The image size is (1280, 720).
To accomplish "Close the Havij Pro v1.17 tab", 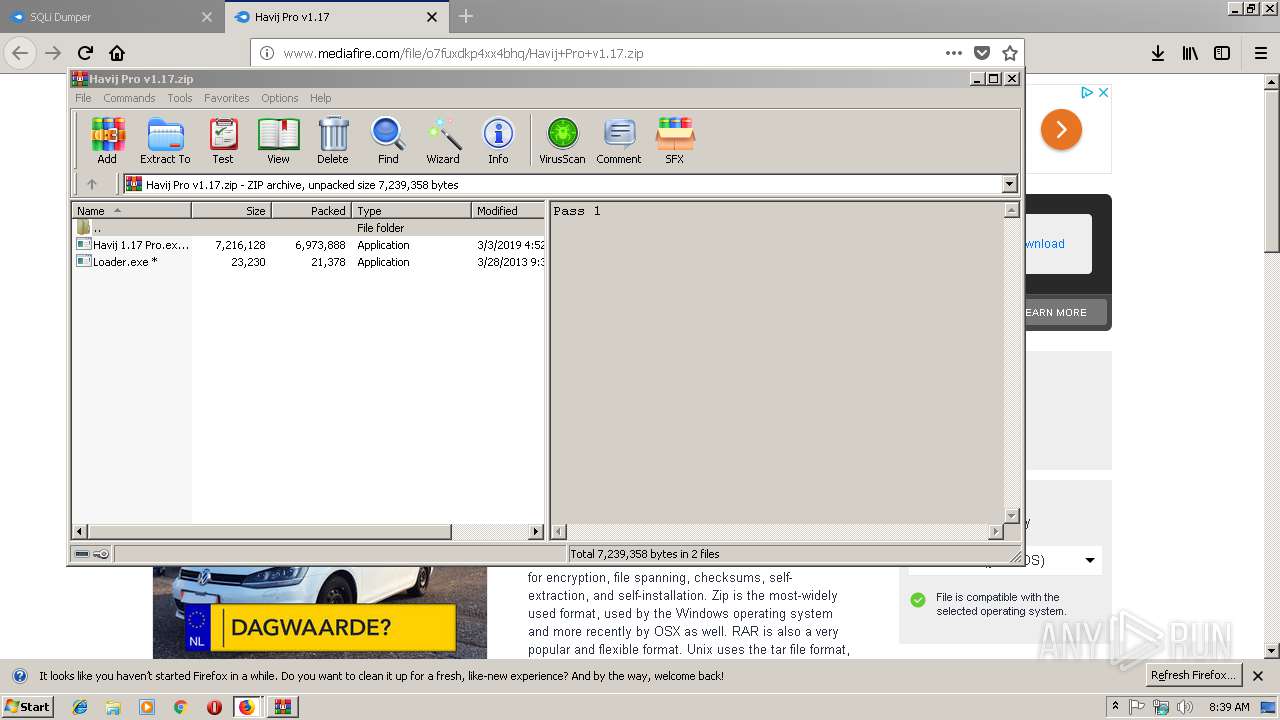I will point(432,17).
